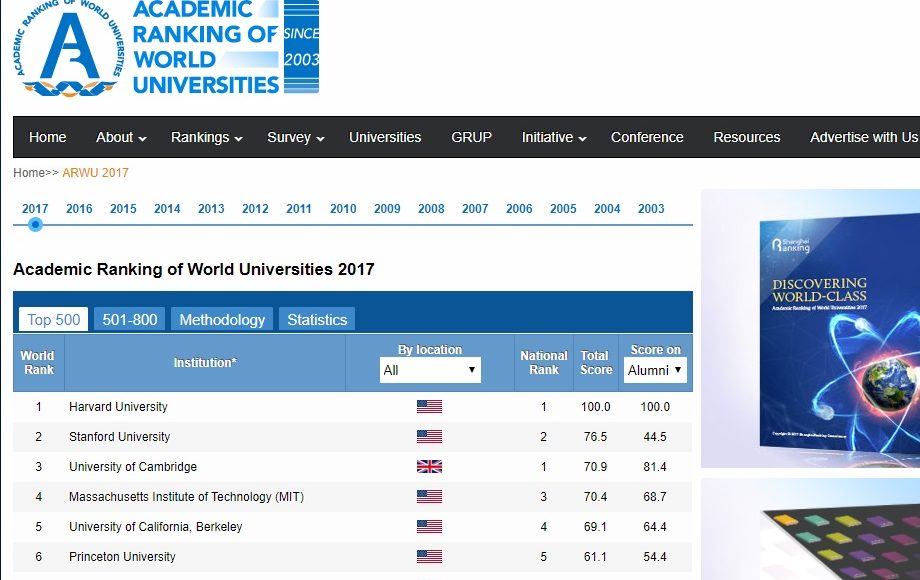Open the Score on Alumni dropdown

[x=655, y=370]
